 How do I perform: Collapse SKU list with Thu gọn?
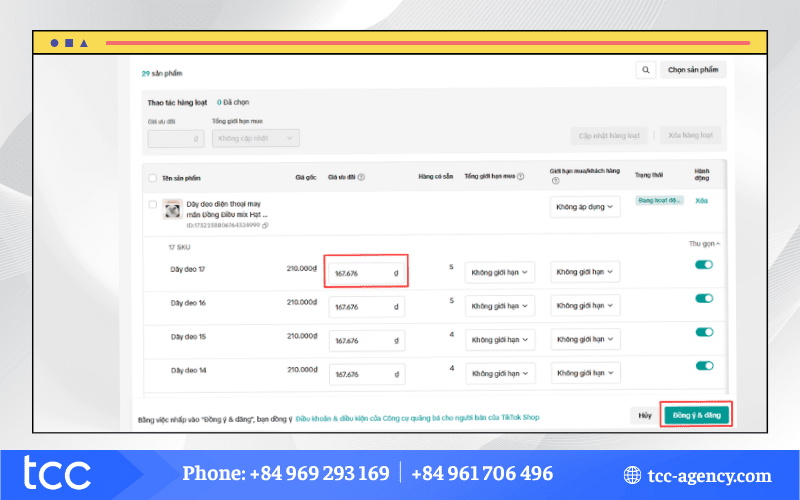pyautogui.click(x=704, y=243)
